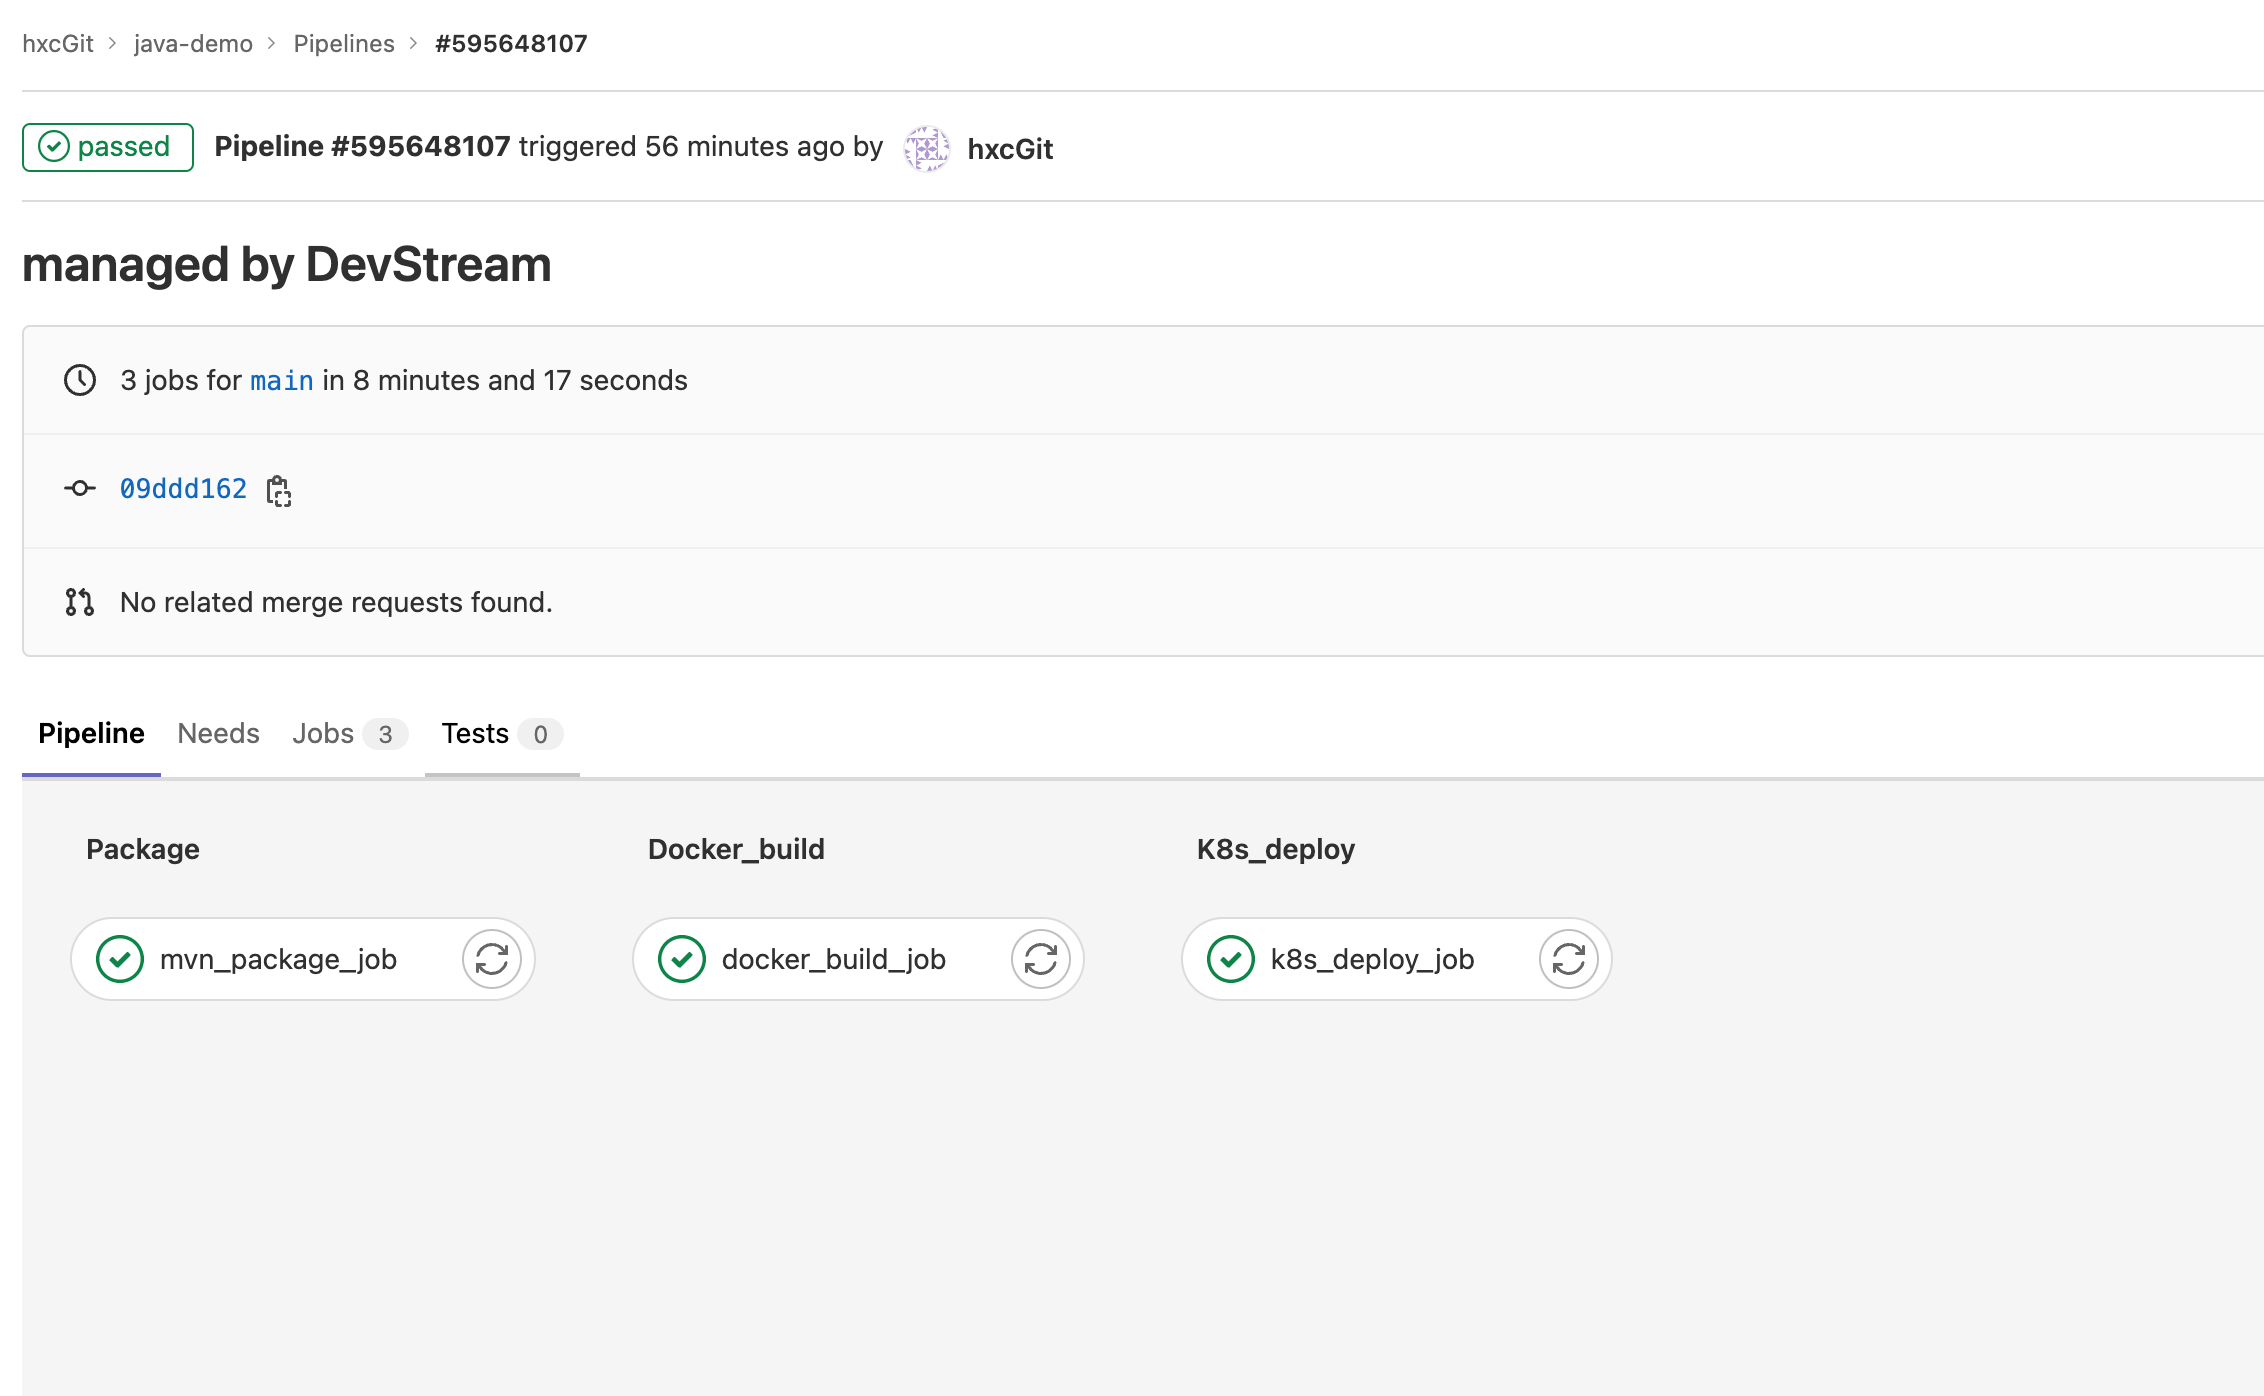Open commit 09ddd162 link
Viewport: 2264px width, 1396px height.
[x=183, y=489]
